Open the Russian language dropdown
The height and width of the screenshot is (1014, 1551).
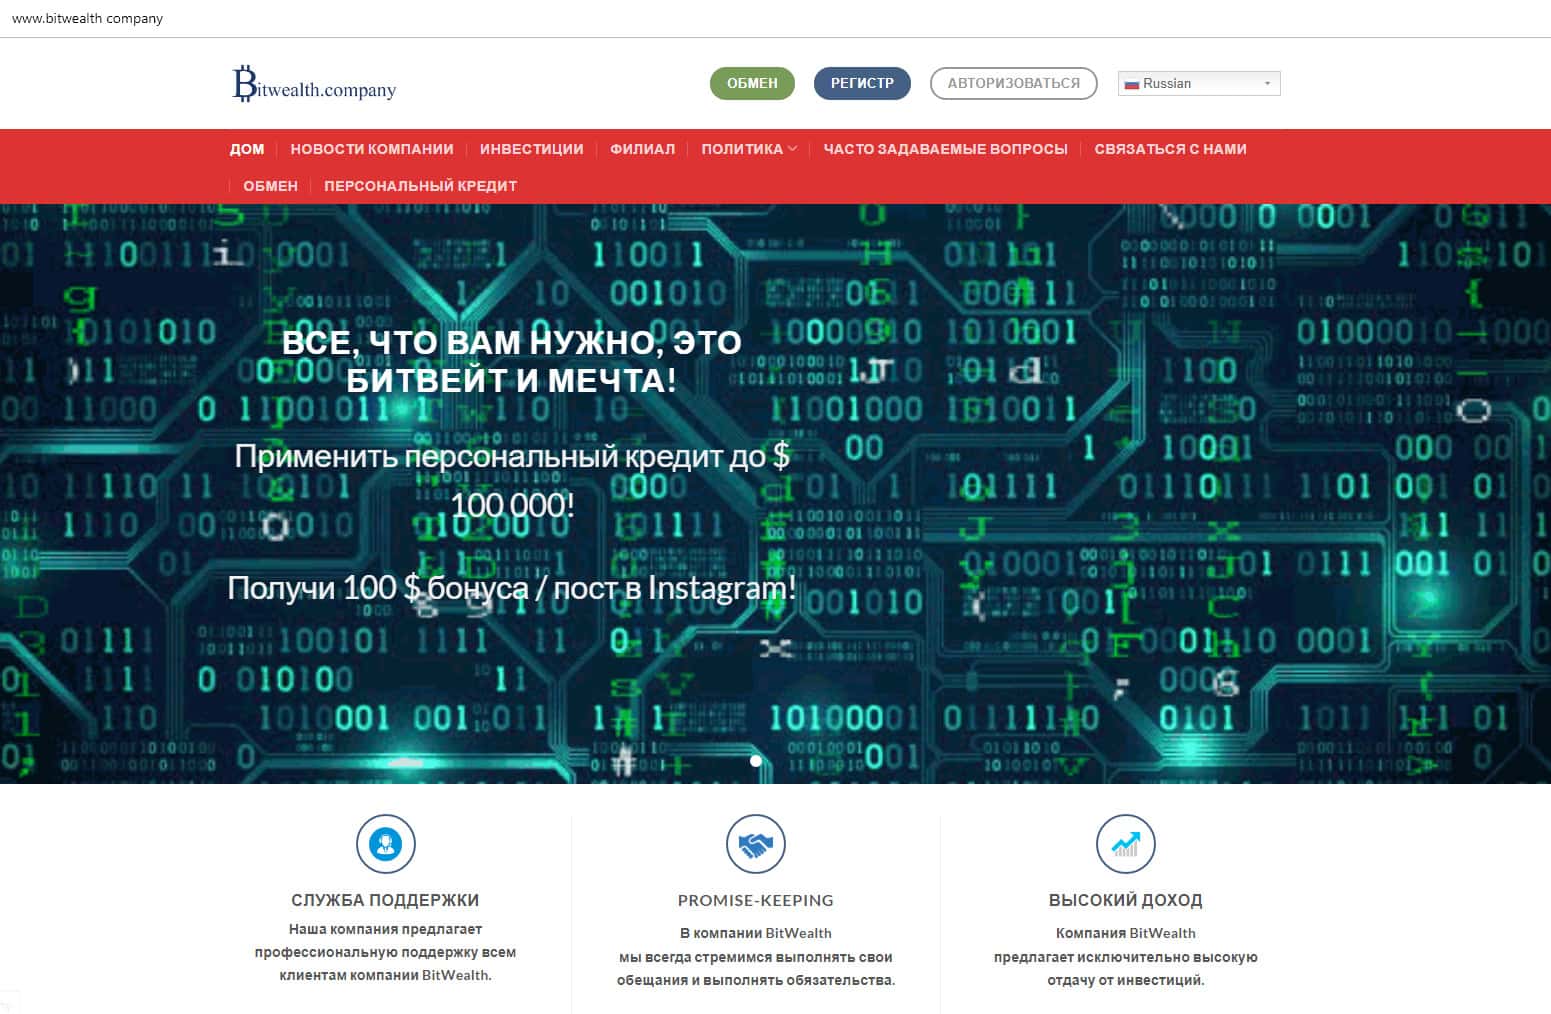[1199, 84]
